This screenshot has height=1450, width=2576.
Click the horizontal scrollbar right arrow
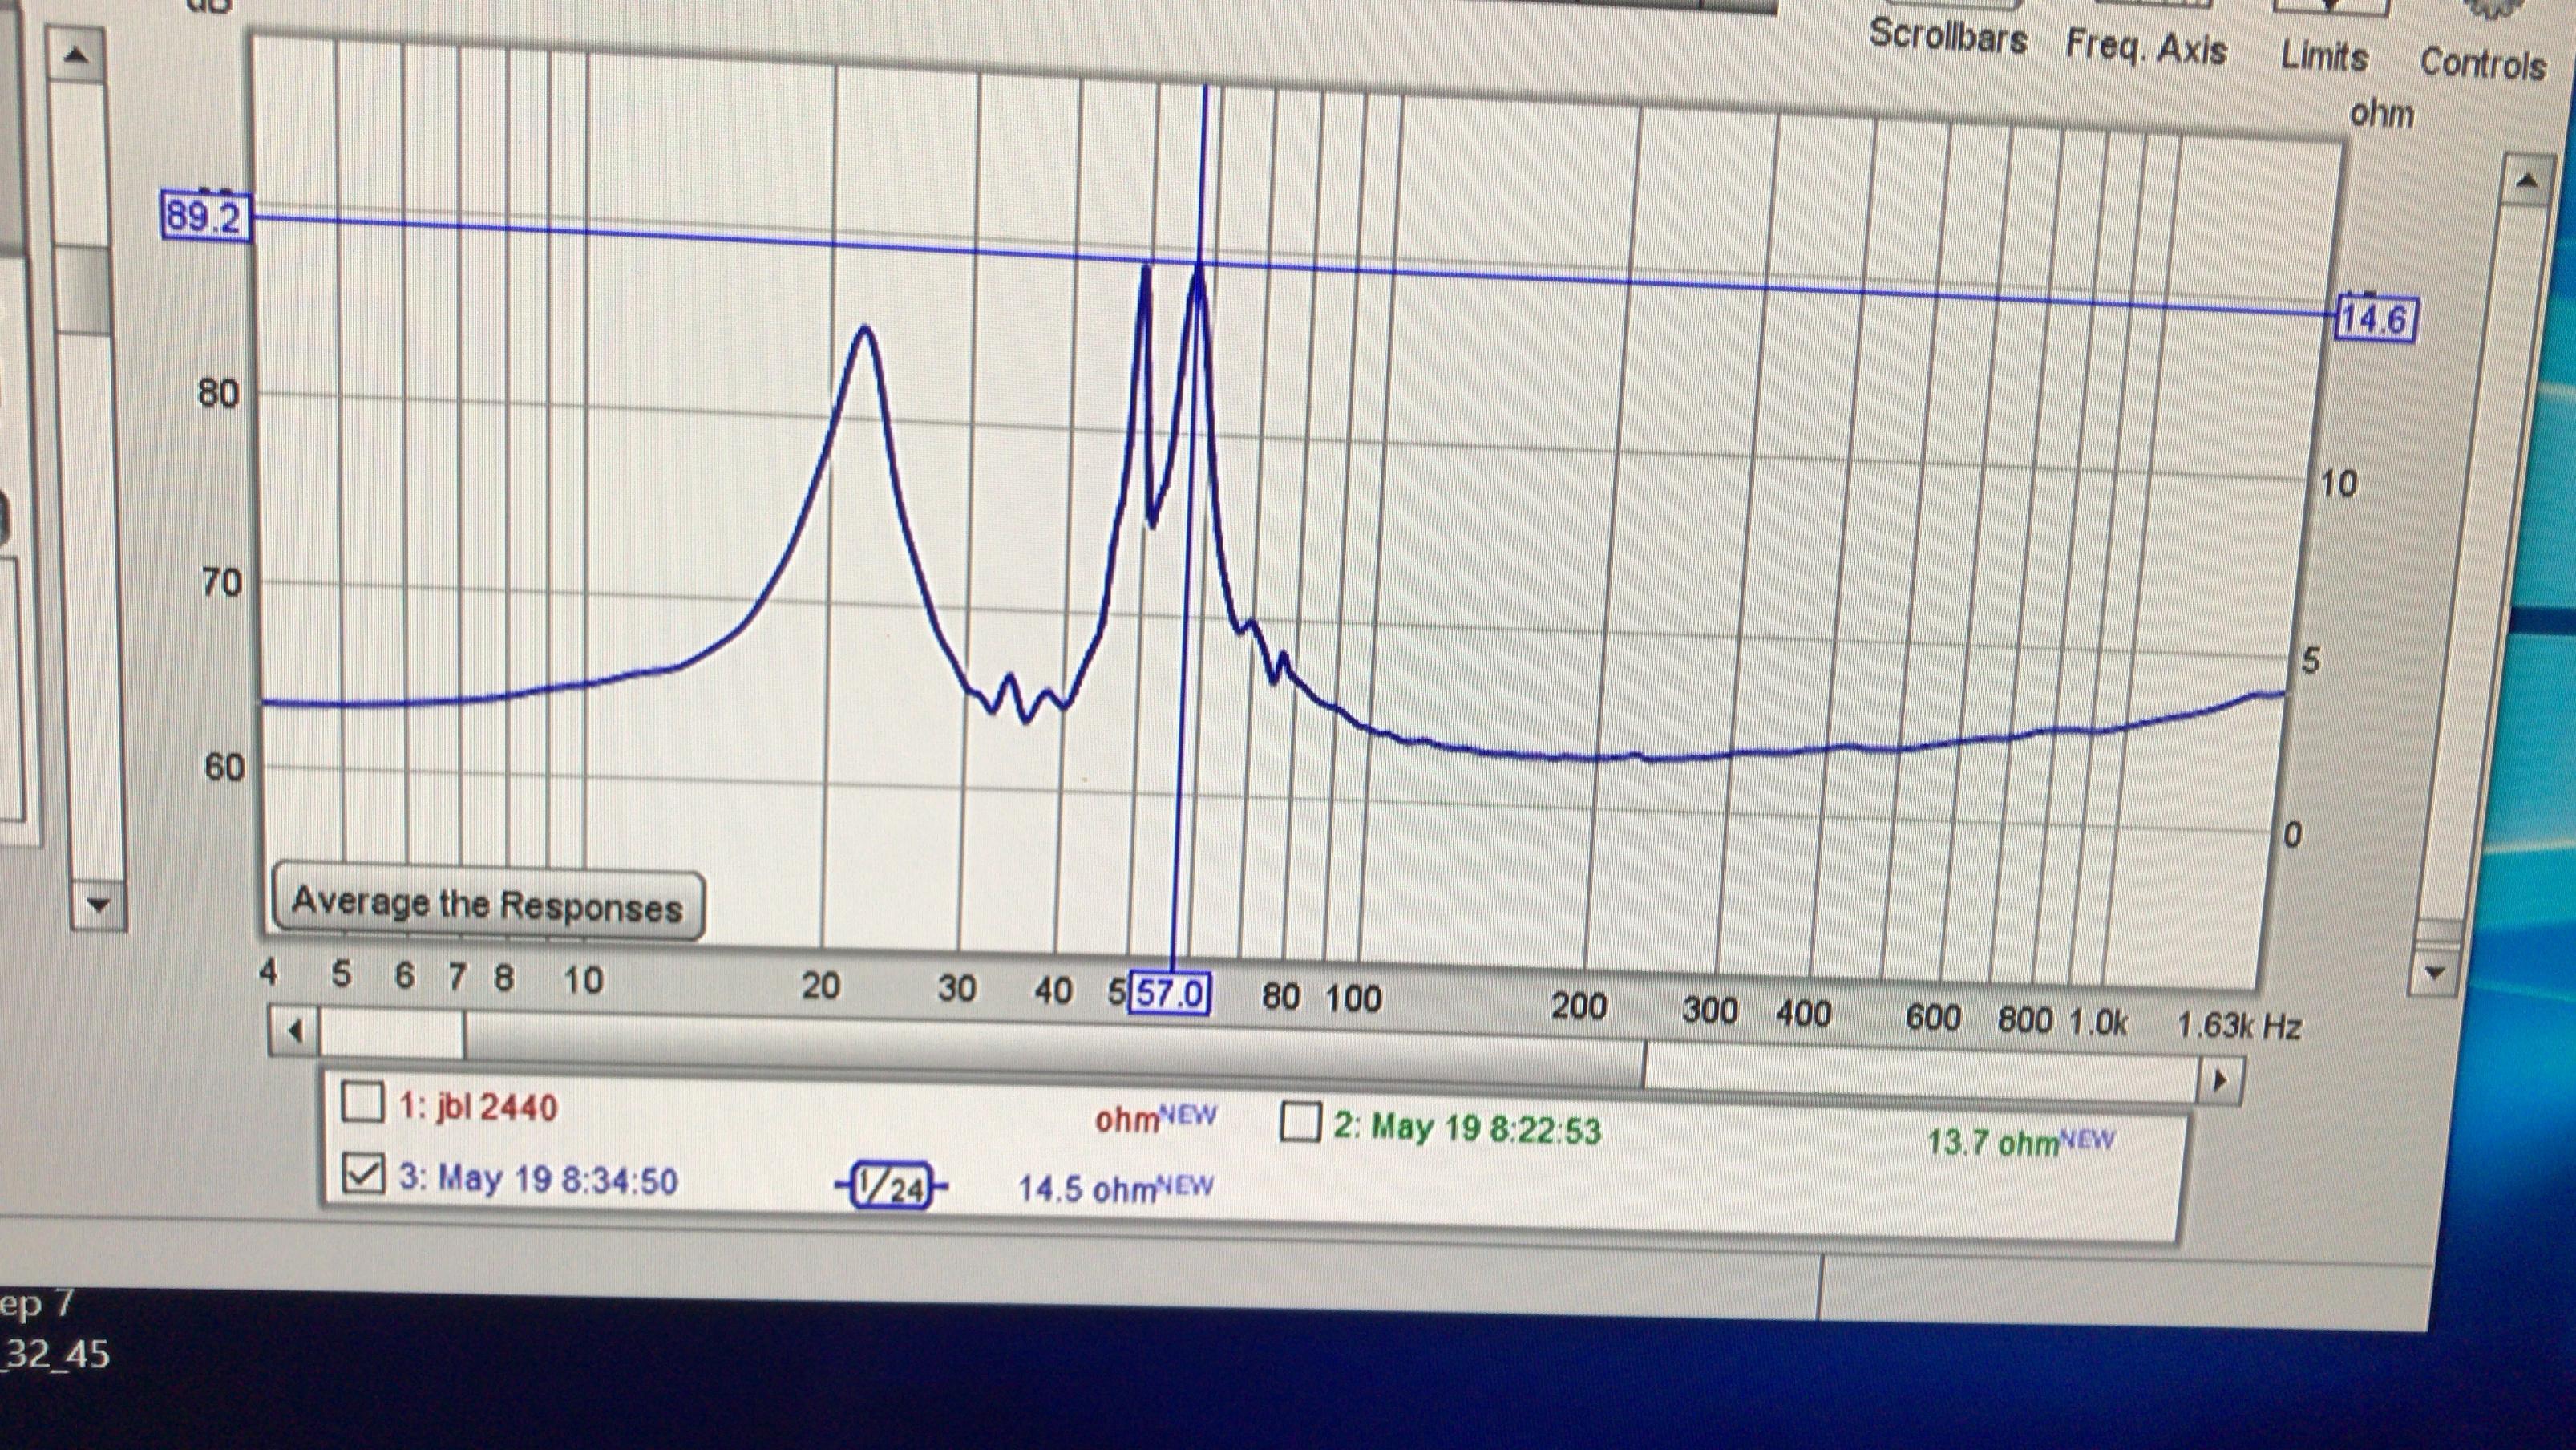[x=2220, y=1081]
